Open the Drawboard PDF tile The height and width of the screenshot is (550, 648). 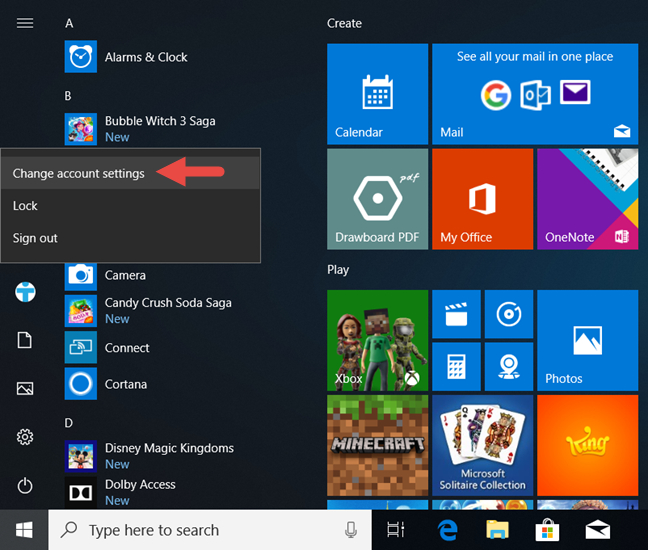(x=377, y=199)
